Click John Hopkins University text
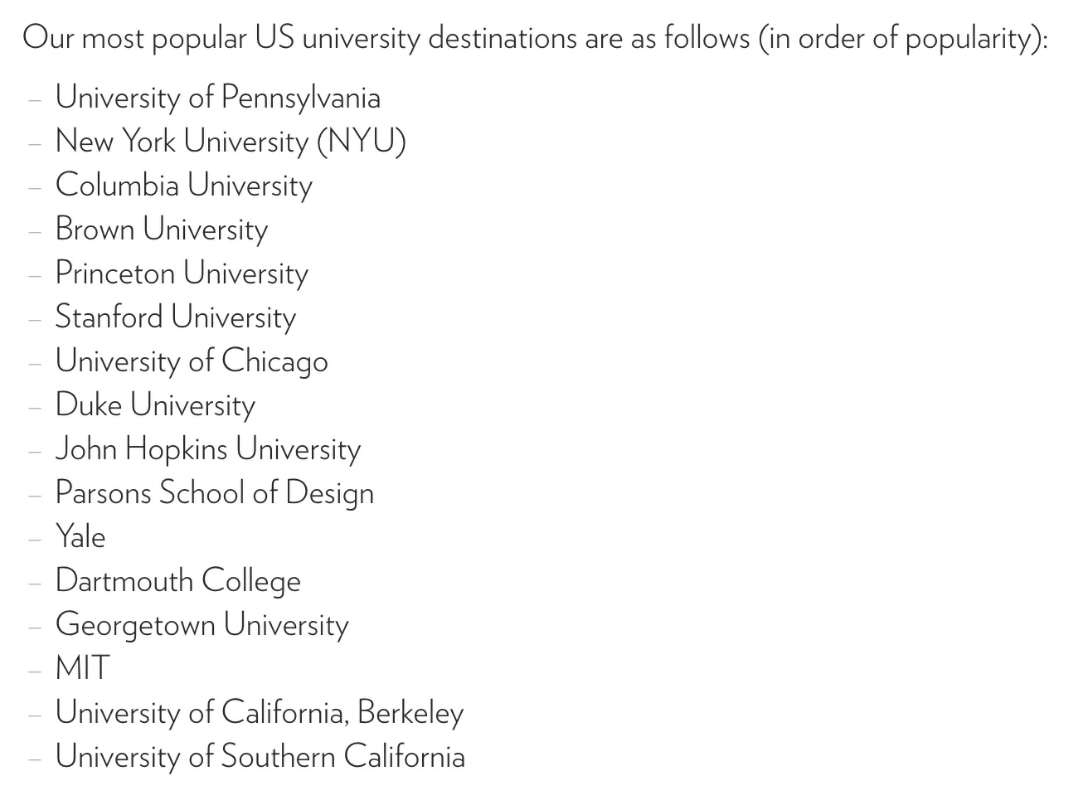1071x788 pixels. (x=208, y=449)
